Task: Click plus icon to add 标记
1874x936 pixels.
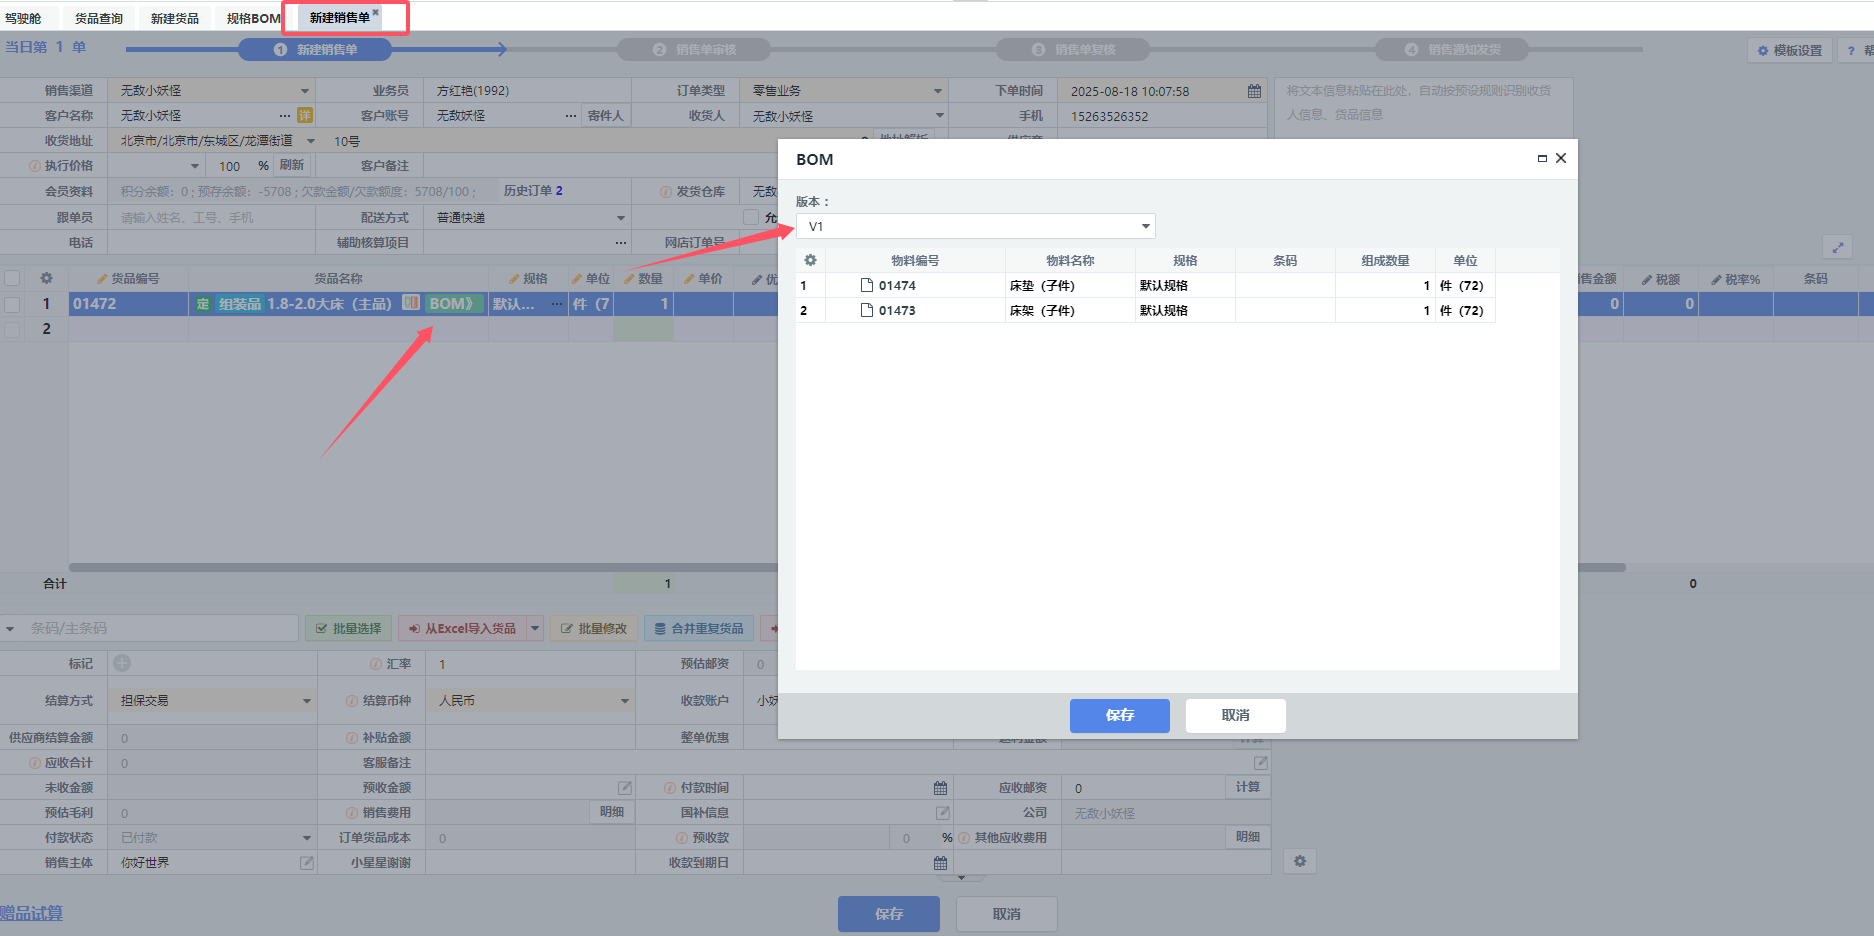Action: (x=122, y=663)
